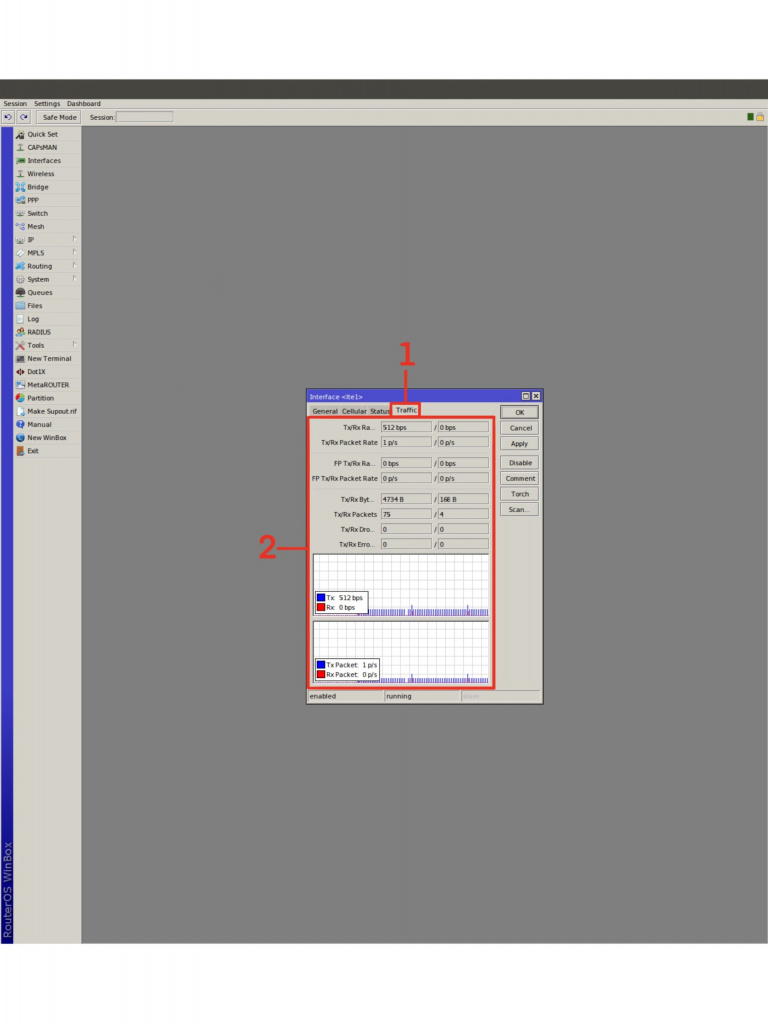Click the Session input field
The height and width of the screenshot is (1024, 768).
[144, 117]
